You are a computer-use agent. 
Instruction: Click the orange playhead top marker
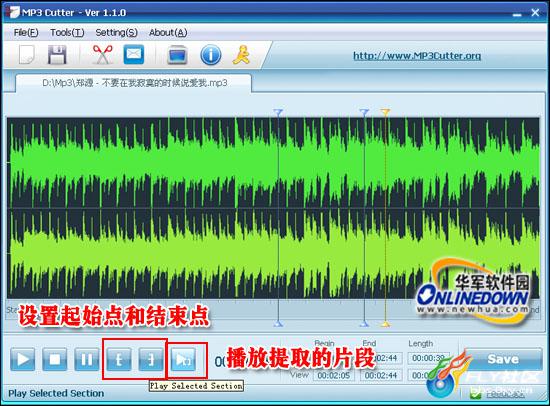point(385,112)
